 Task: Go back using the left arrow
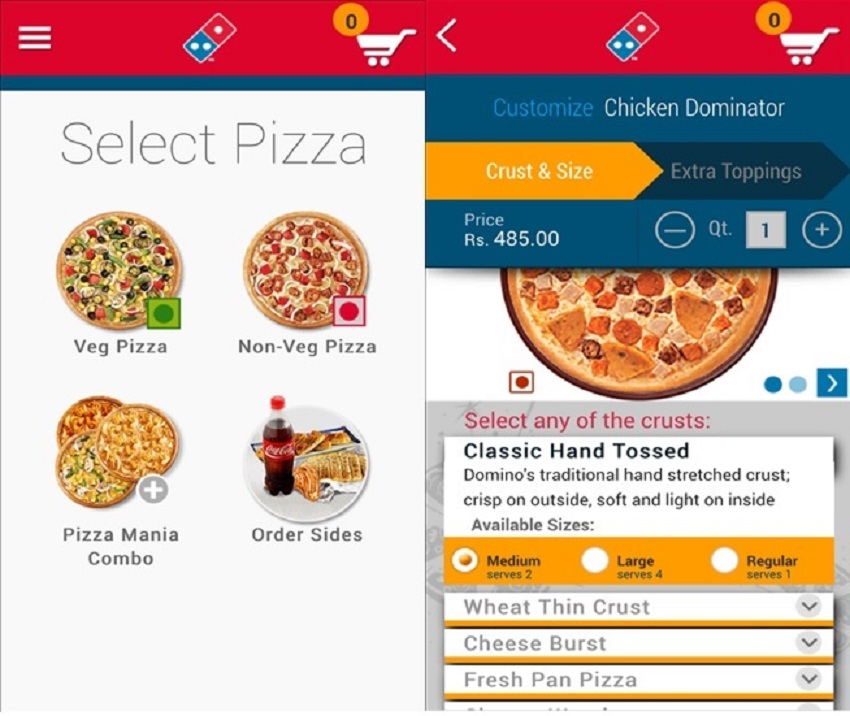click(447, 36)
